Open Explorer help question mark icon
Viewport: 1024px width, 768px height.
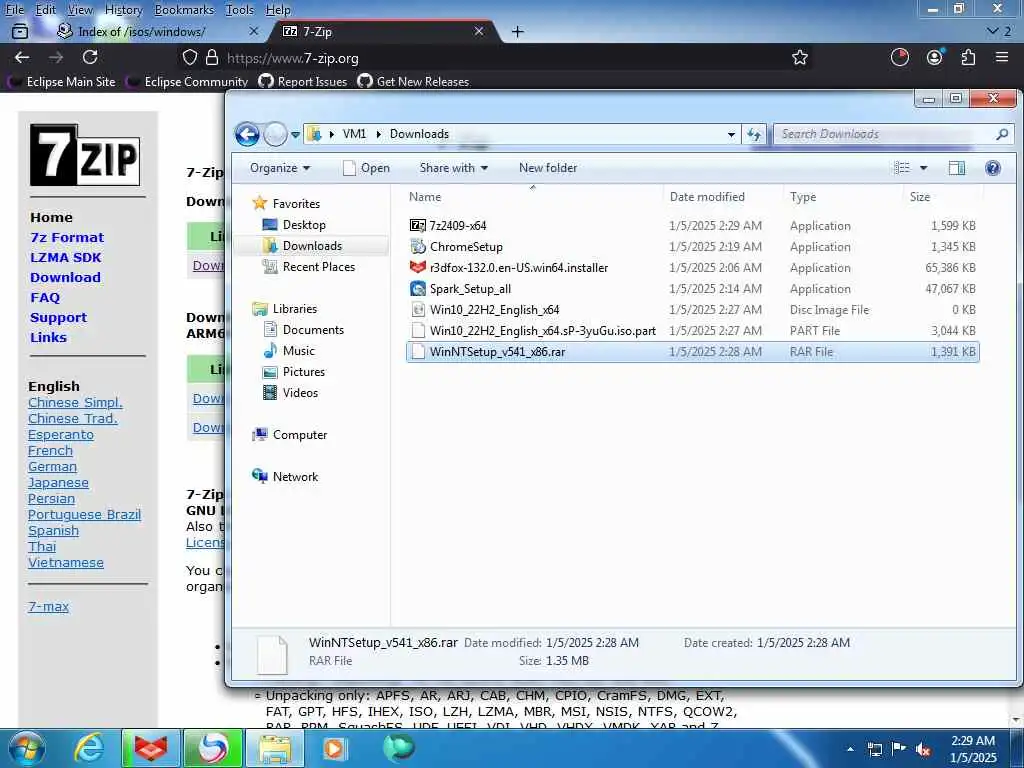pyautogui.click(x=993, y=168)
